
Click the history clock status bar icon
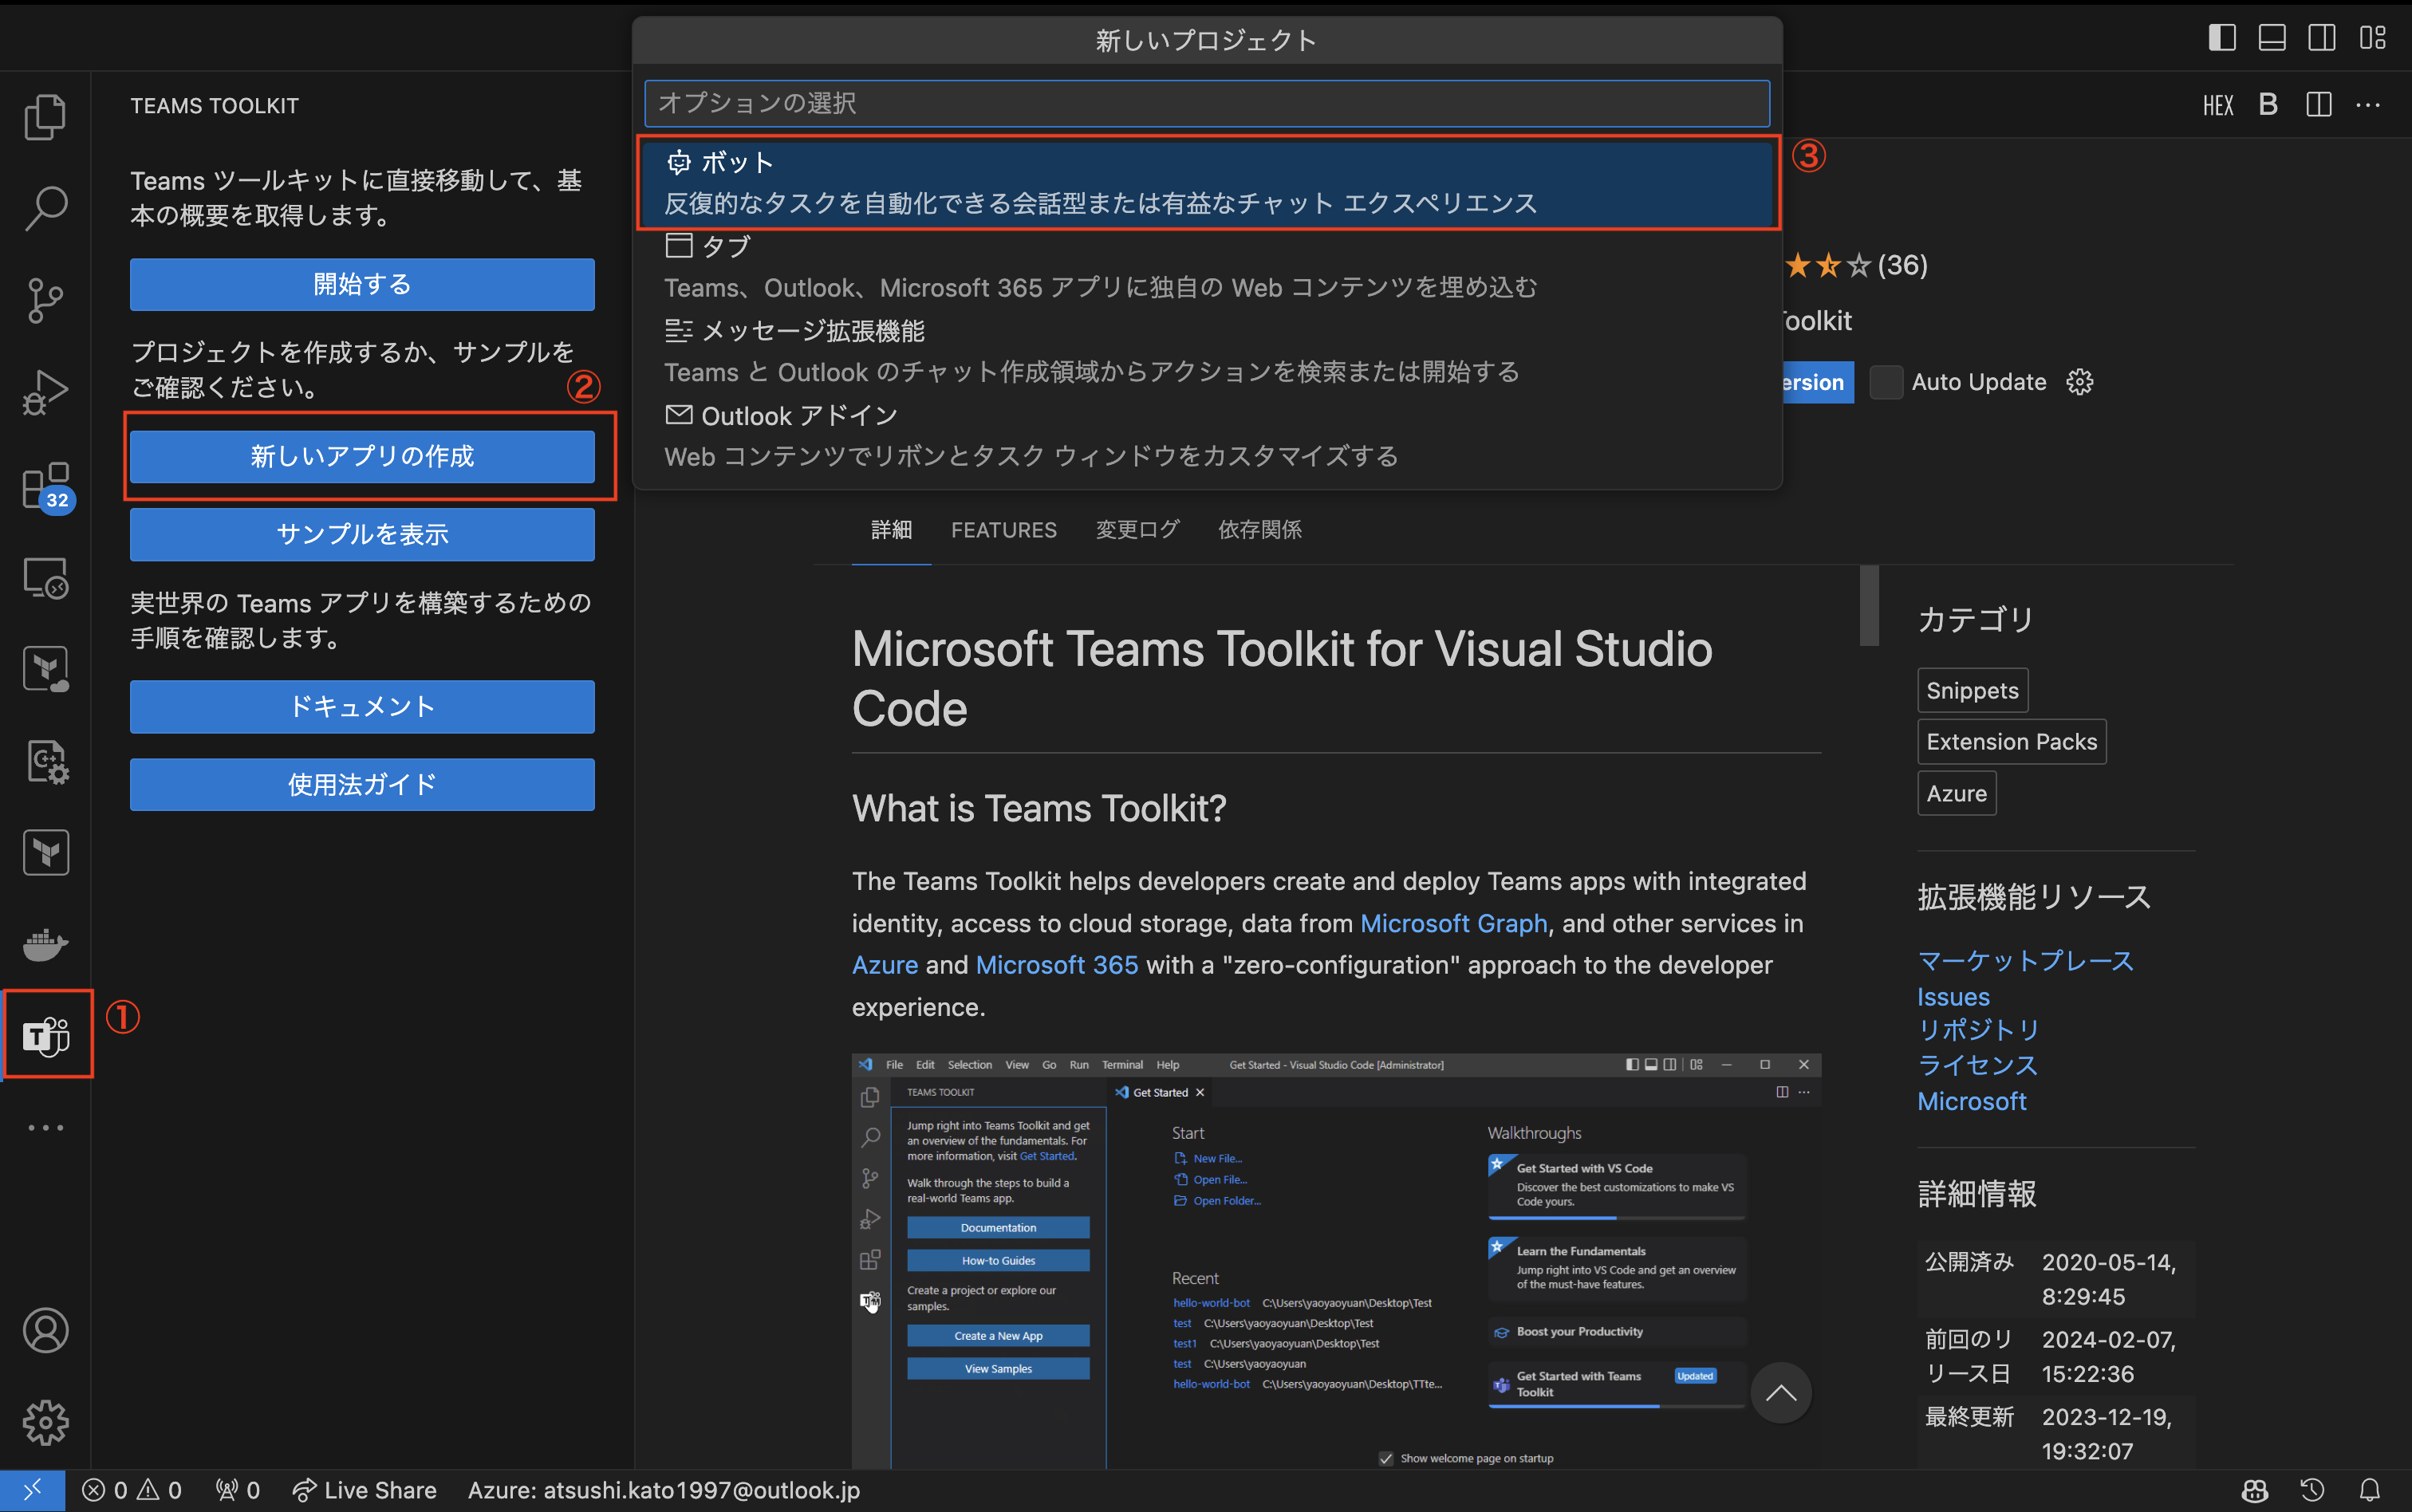click(2312, 1490)
